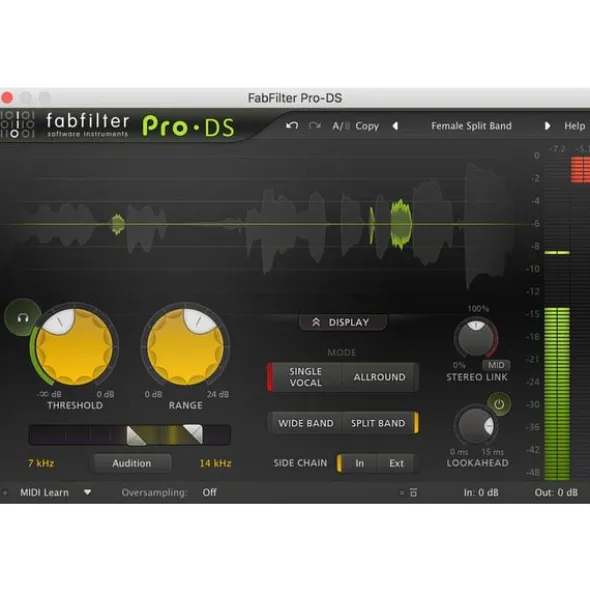Click the MIDI Learn button
590x591 pixels.
[x=44, y=492]
